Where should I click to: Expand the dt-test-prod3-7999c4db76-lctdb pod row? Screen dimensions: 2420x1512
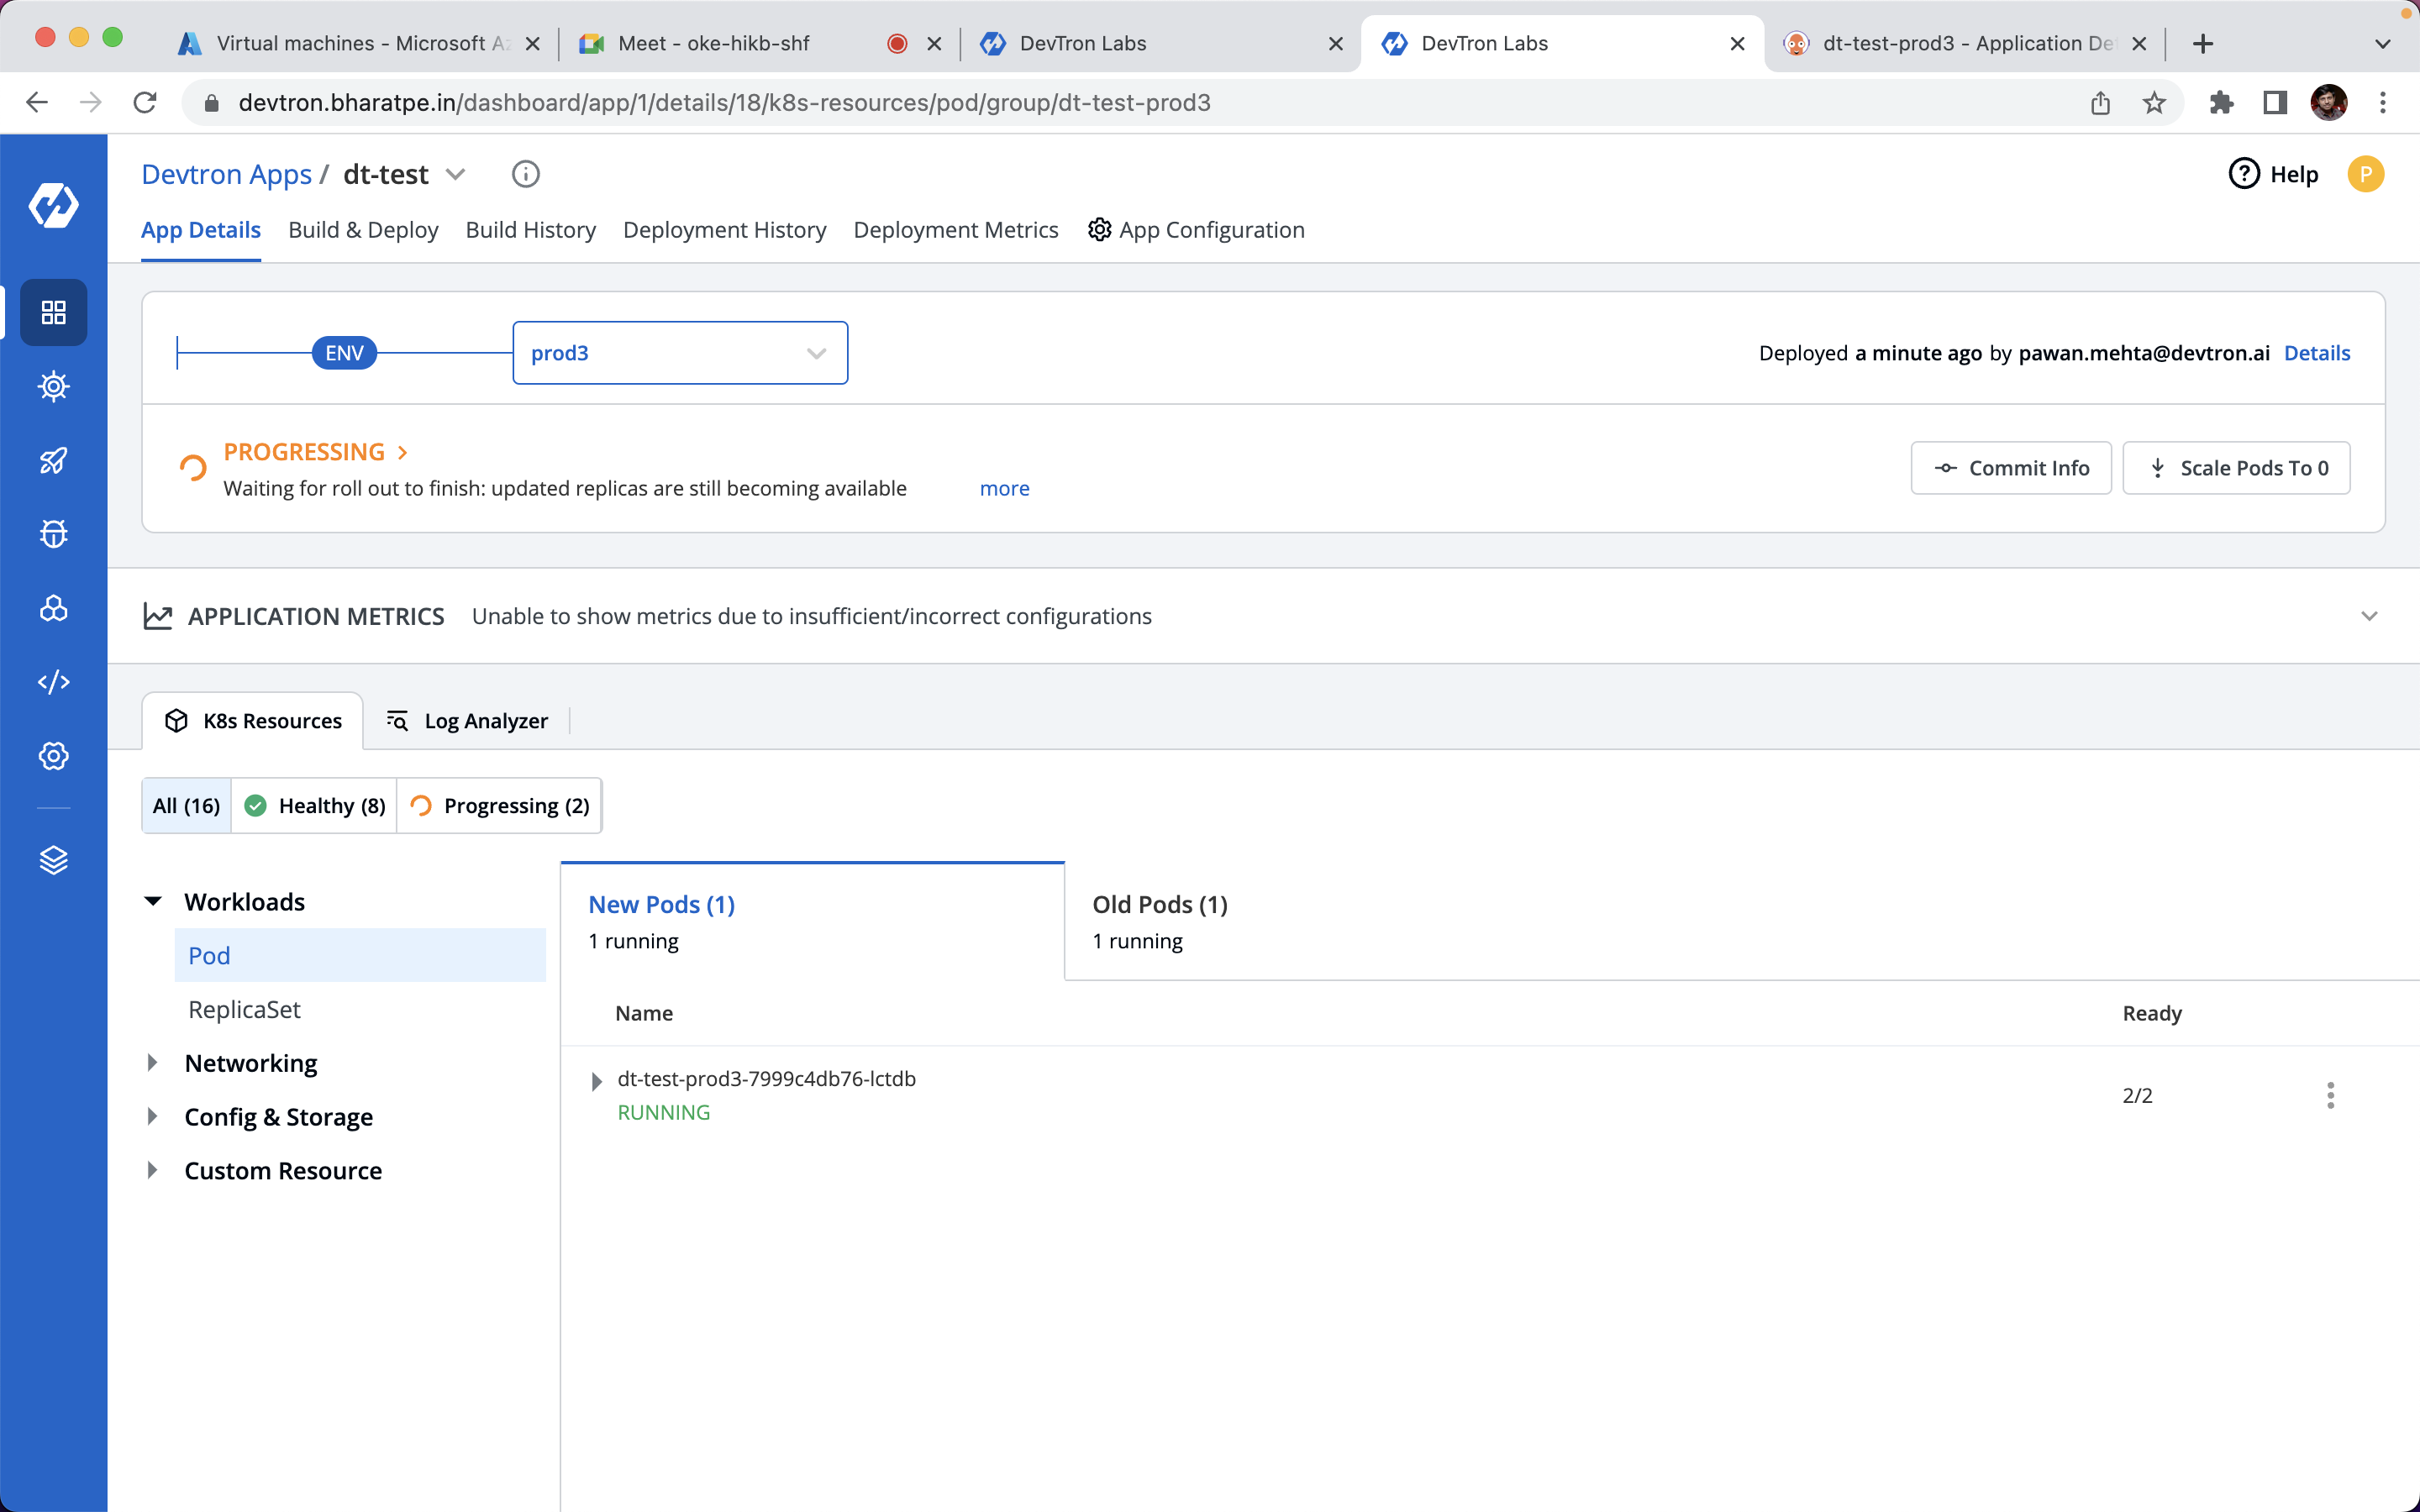(x=597, y=1081)
